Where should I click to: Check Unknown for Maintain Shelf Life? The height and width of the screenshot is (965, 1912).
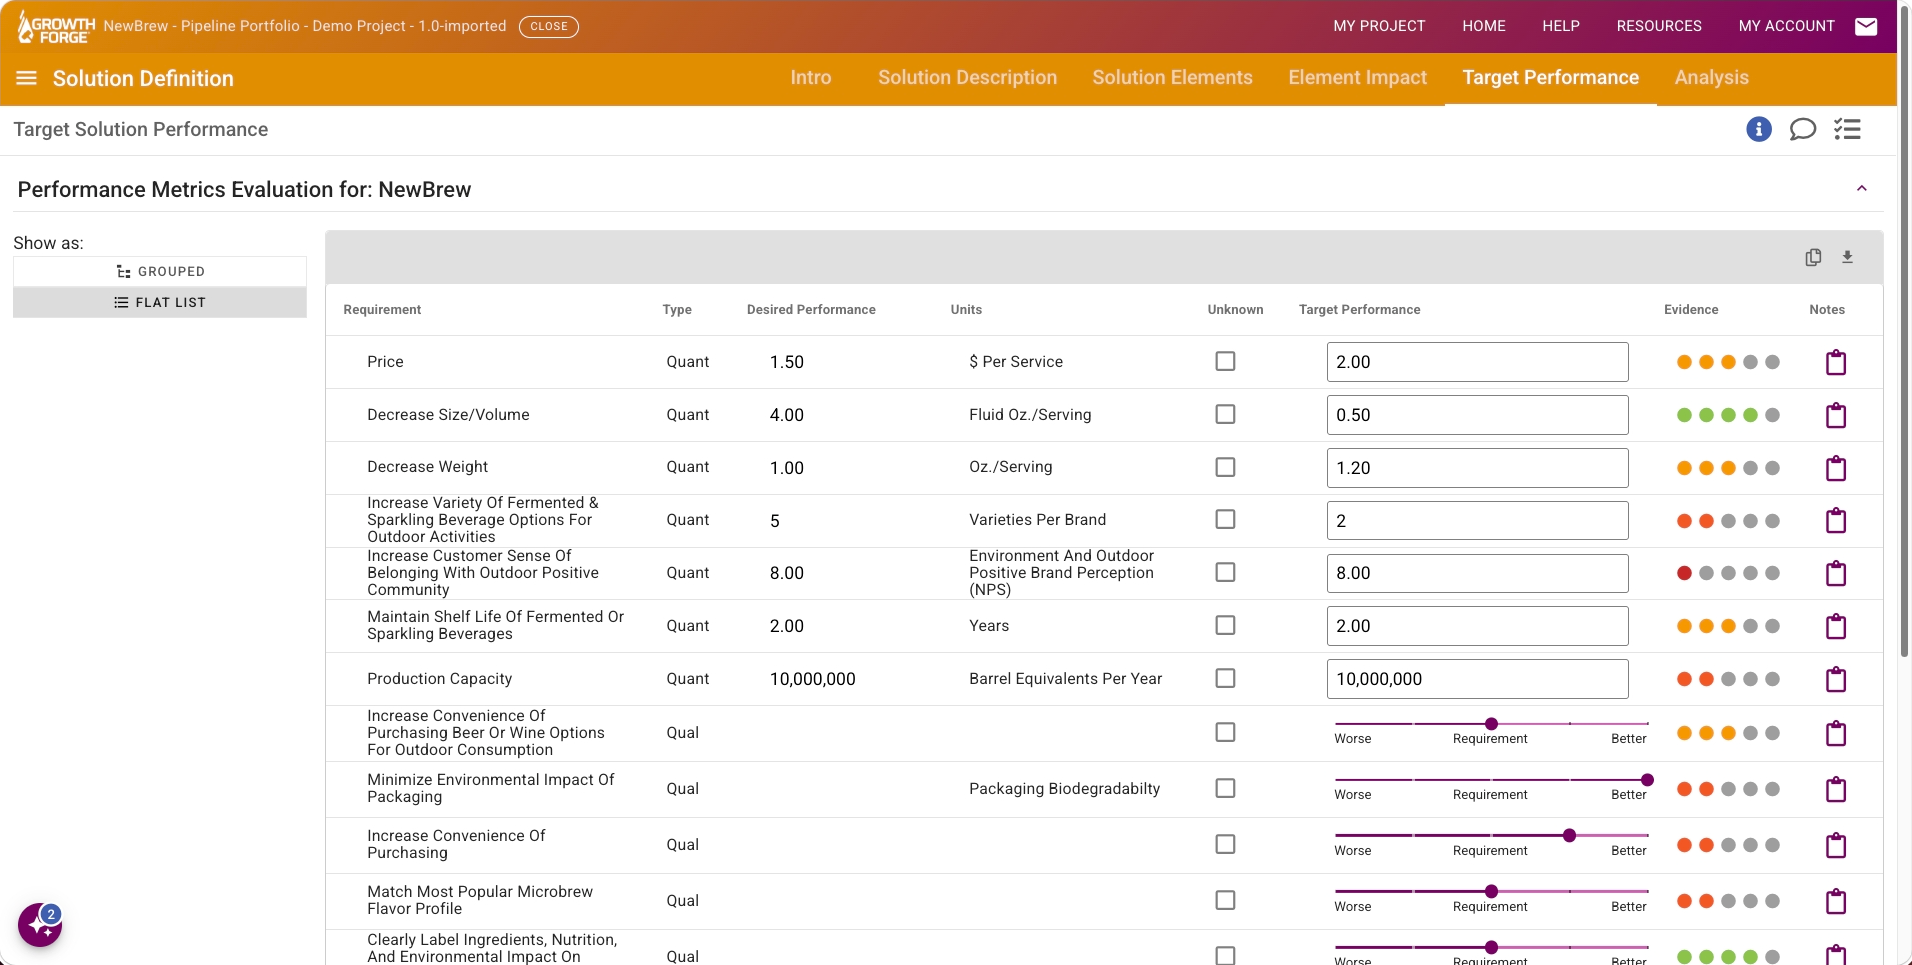pos(1225,625)
